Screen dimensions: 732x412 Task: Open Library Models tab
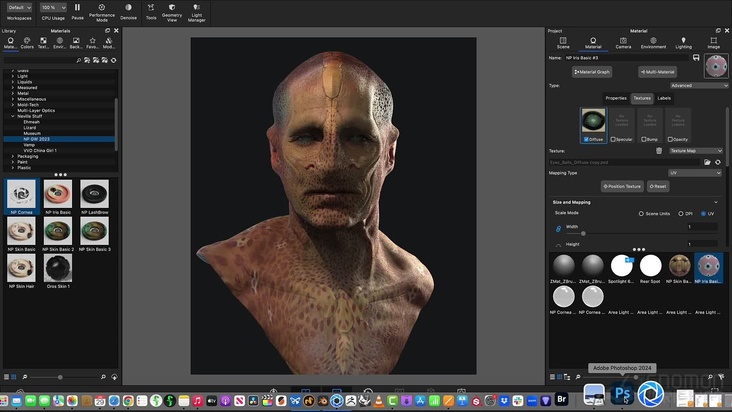click(108, 43)
